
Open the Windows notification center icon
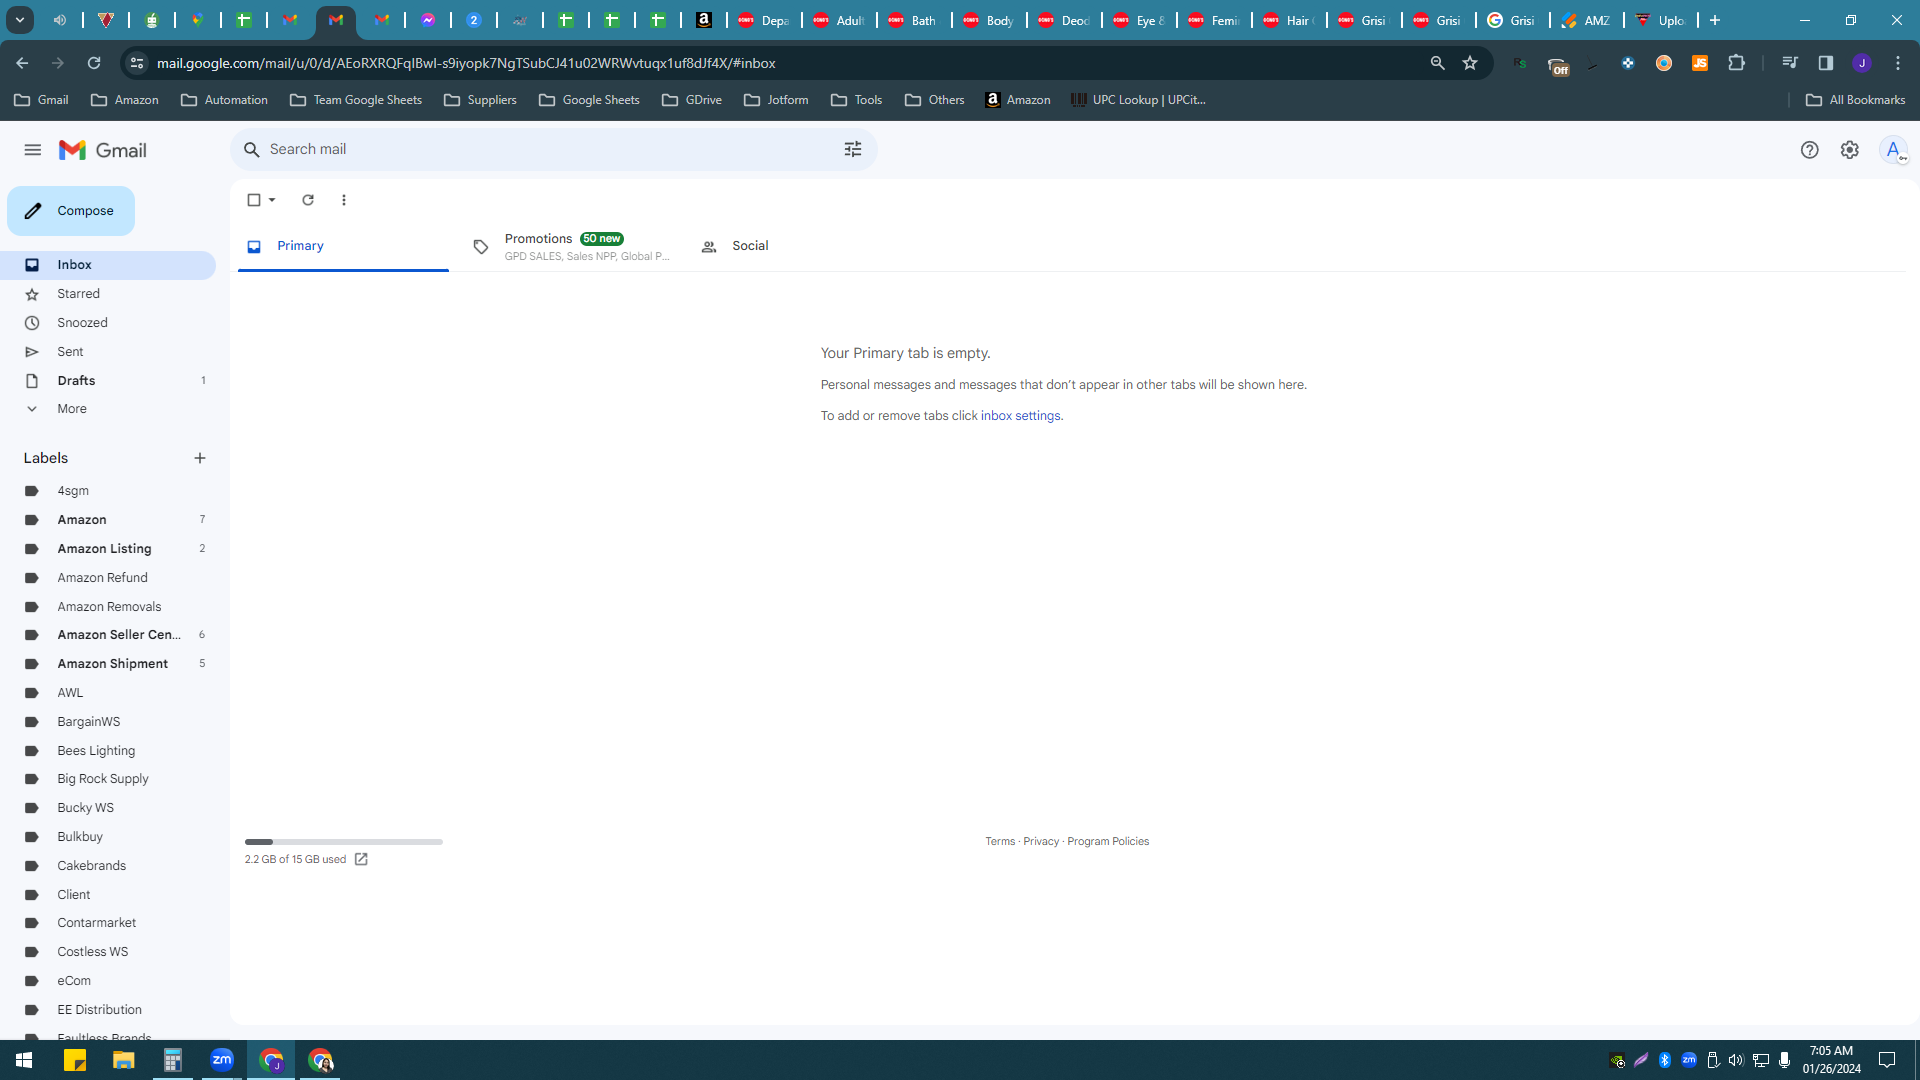coord(1887,1060)
